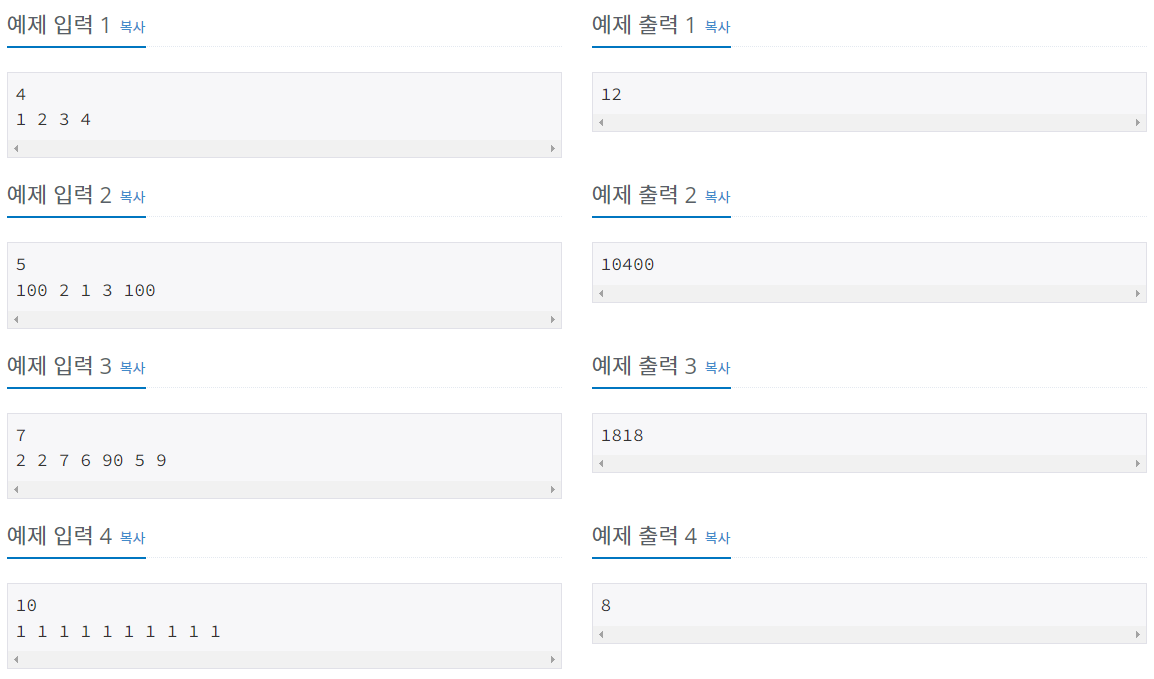
Task: Click right scroll arrow of example input 1
Action: [x=553, y=149]
